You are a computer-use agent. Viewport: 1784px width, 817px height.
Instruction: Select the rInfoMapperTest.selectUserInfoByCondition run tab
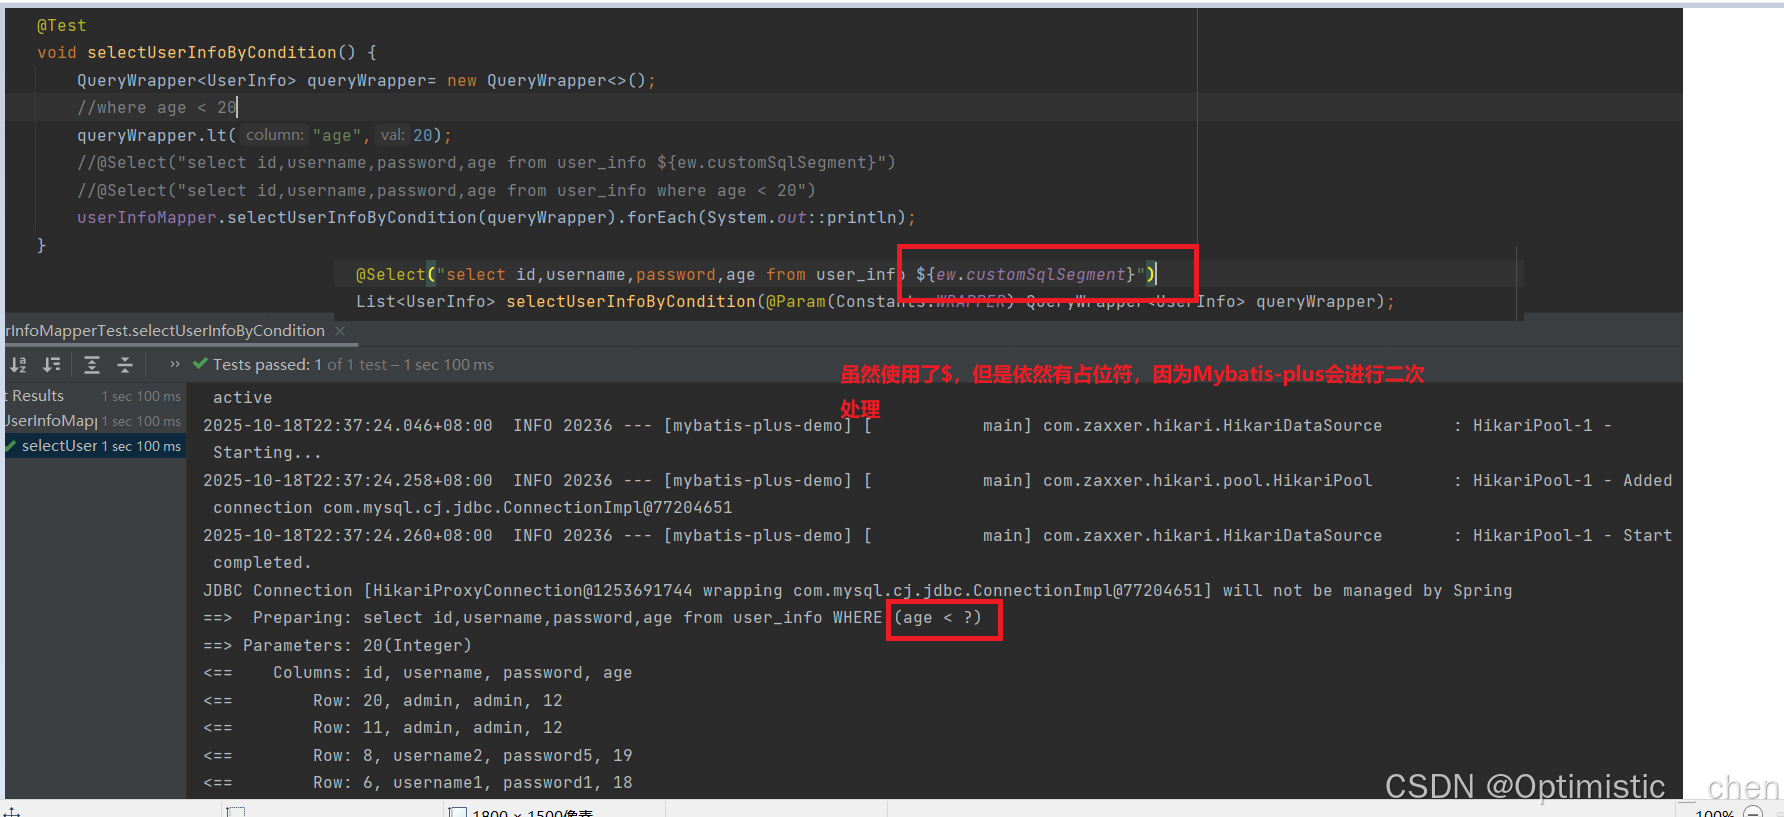click(165, 331)
